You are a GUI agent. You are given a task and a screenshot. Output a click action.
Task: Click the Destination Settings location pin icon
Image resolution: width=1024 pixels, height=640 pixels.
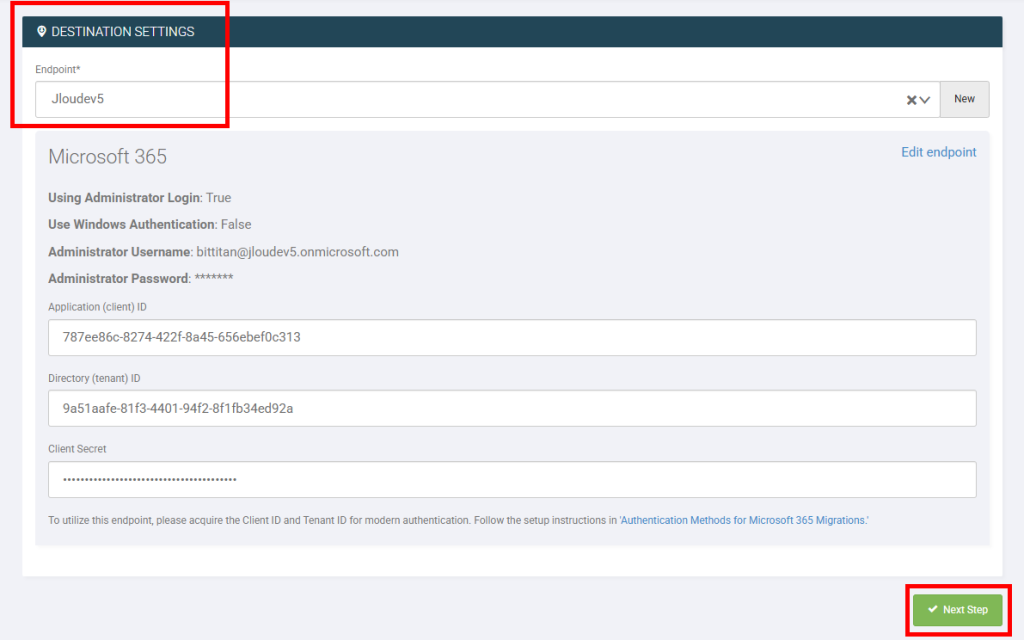pyautogui.click(x=41, y=31)
